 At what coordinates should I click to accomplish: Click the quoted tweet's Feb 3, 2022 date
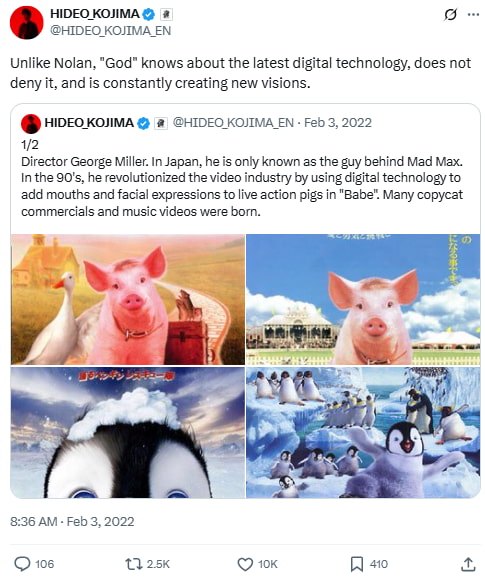coord(338,123)
